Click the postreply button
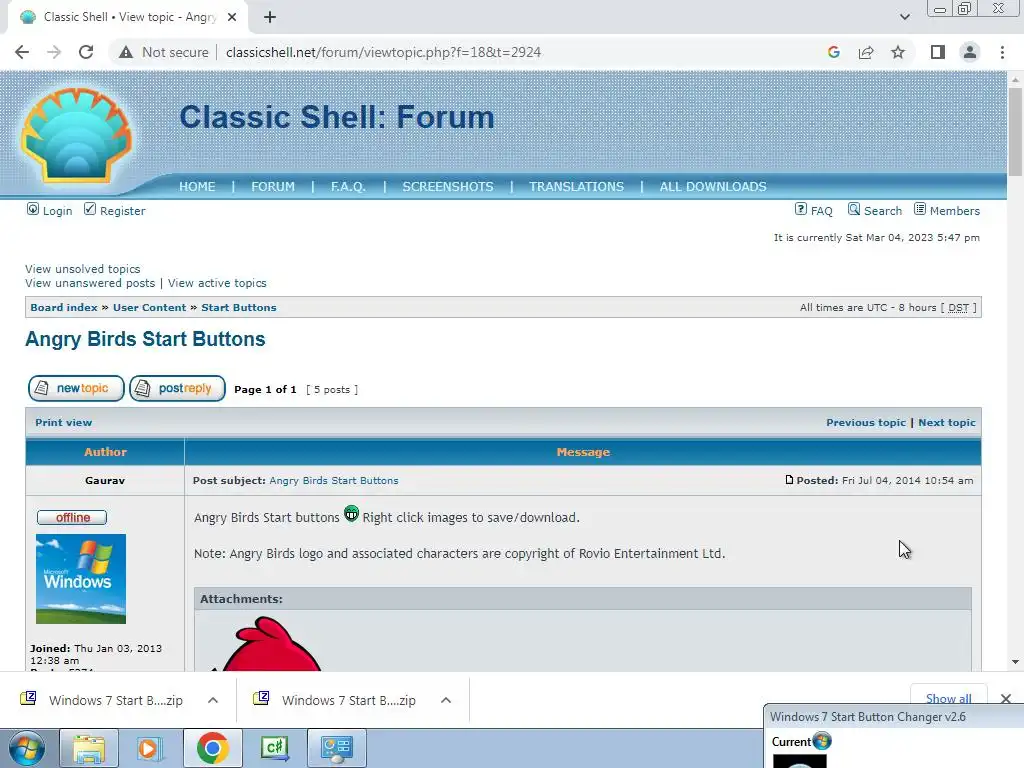The image size is (1024, 768). (178, 389)
